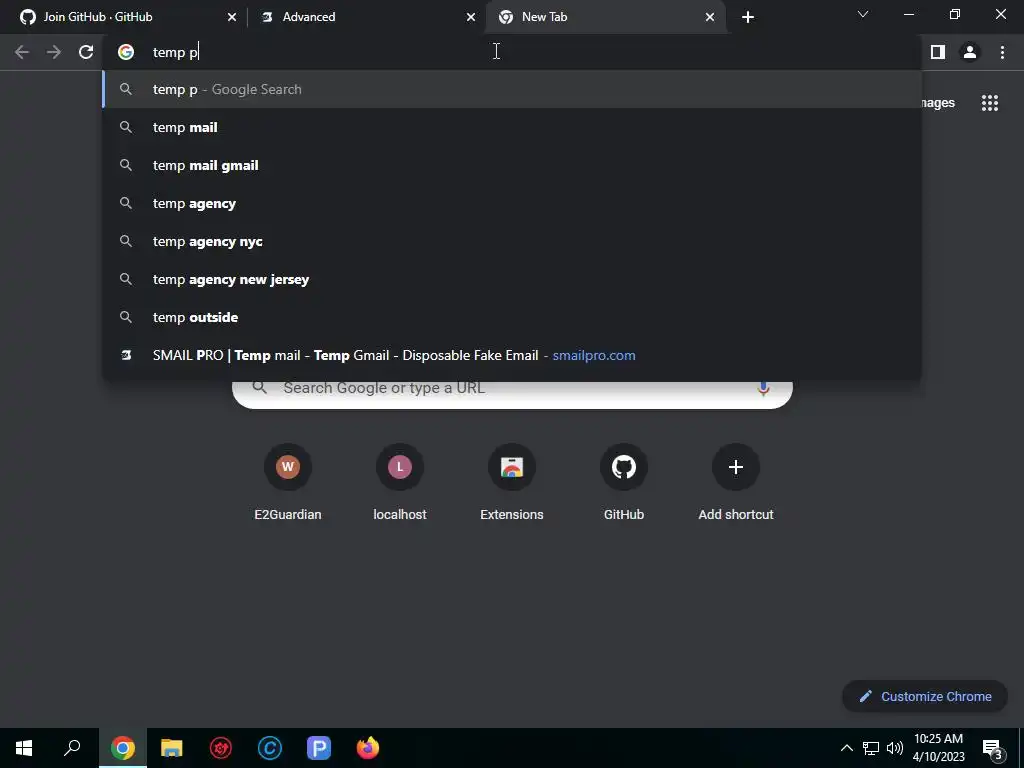Open the GitHub shortcut

(624, 483)
